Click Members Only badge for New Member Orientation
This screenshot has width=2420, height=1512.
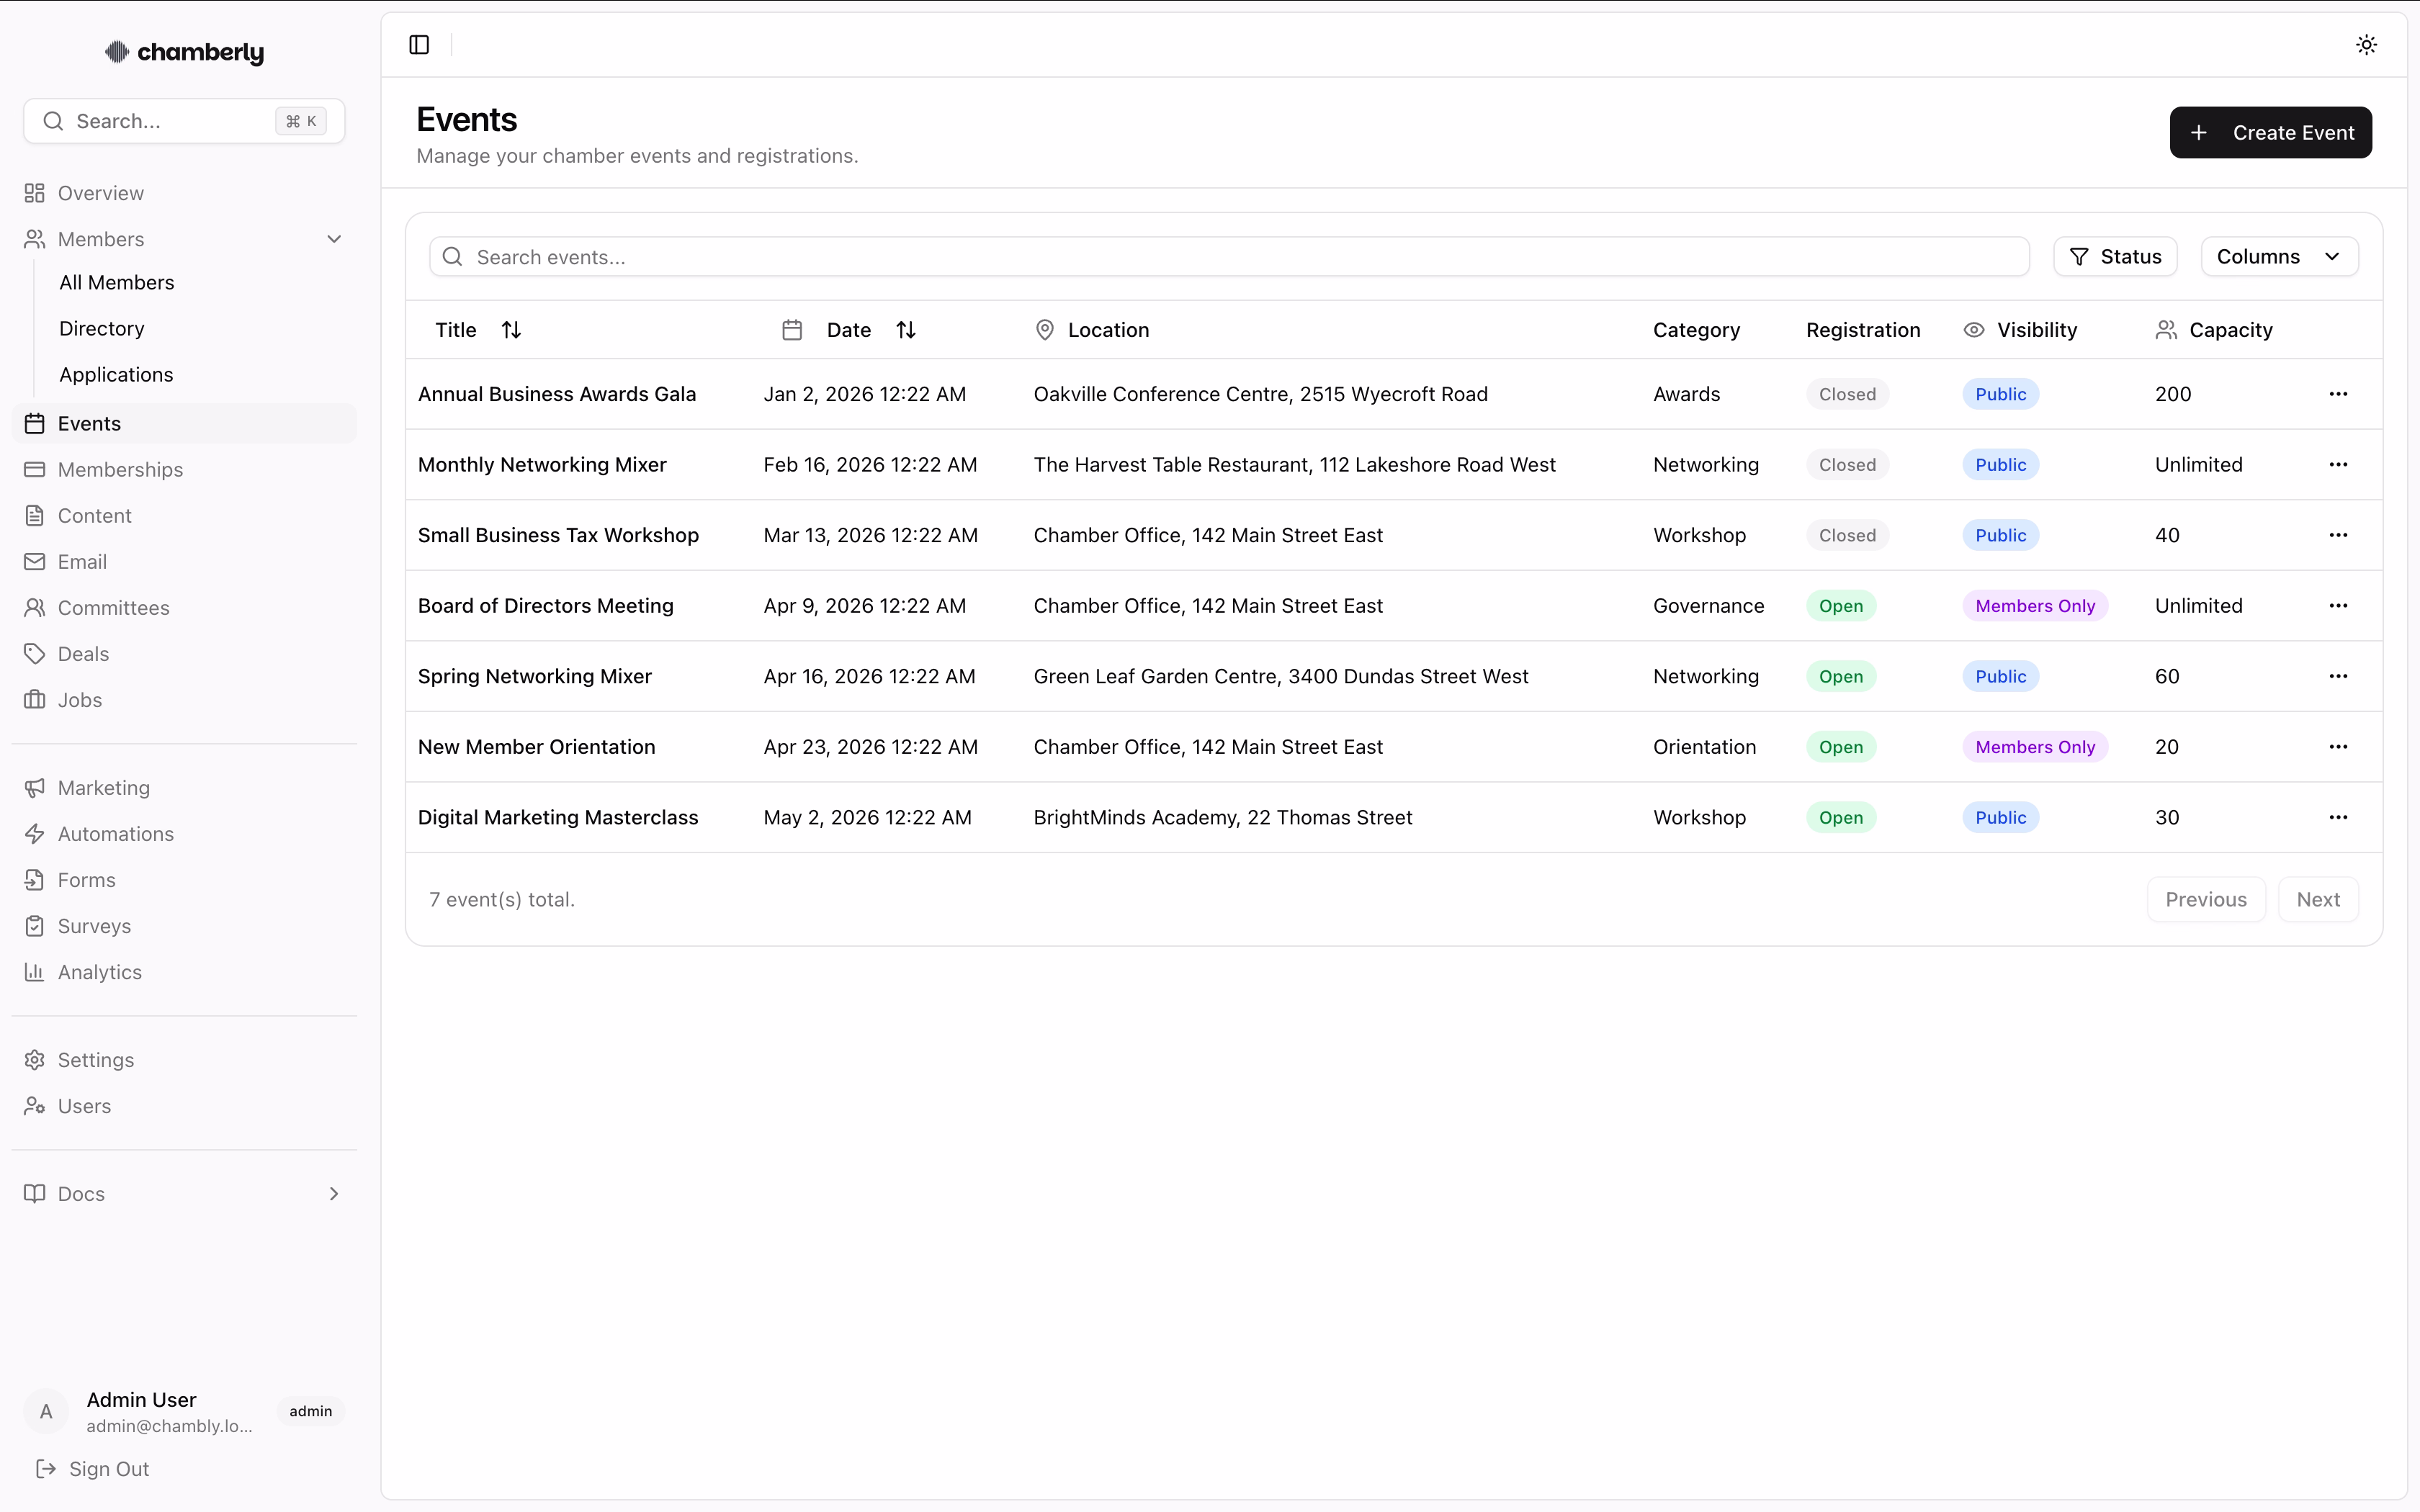2035,747
